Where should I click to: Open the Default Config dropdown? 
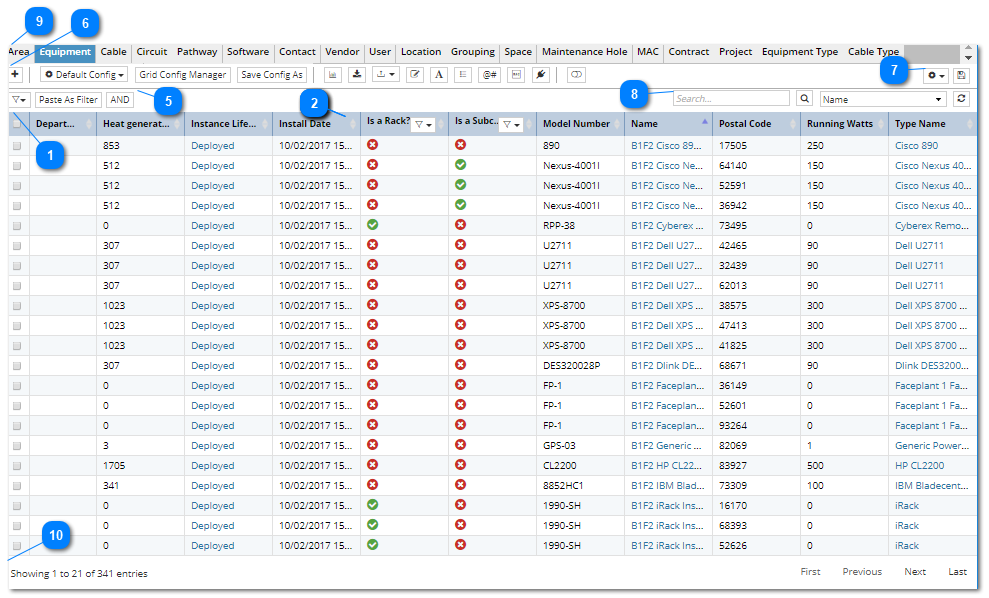(84, 74)
